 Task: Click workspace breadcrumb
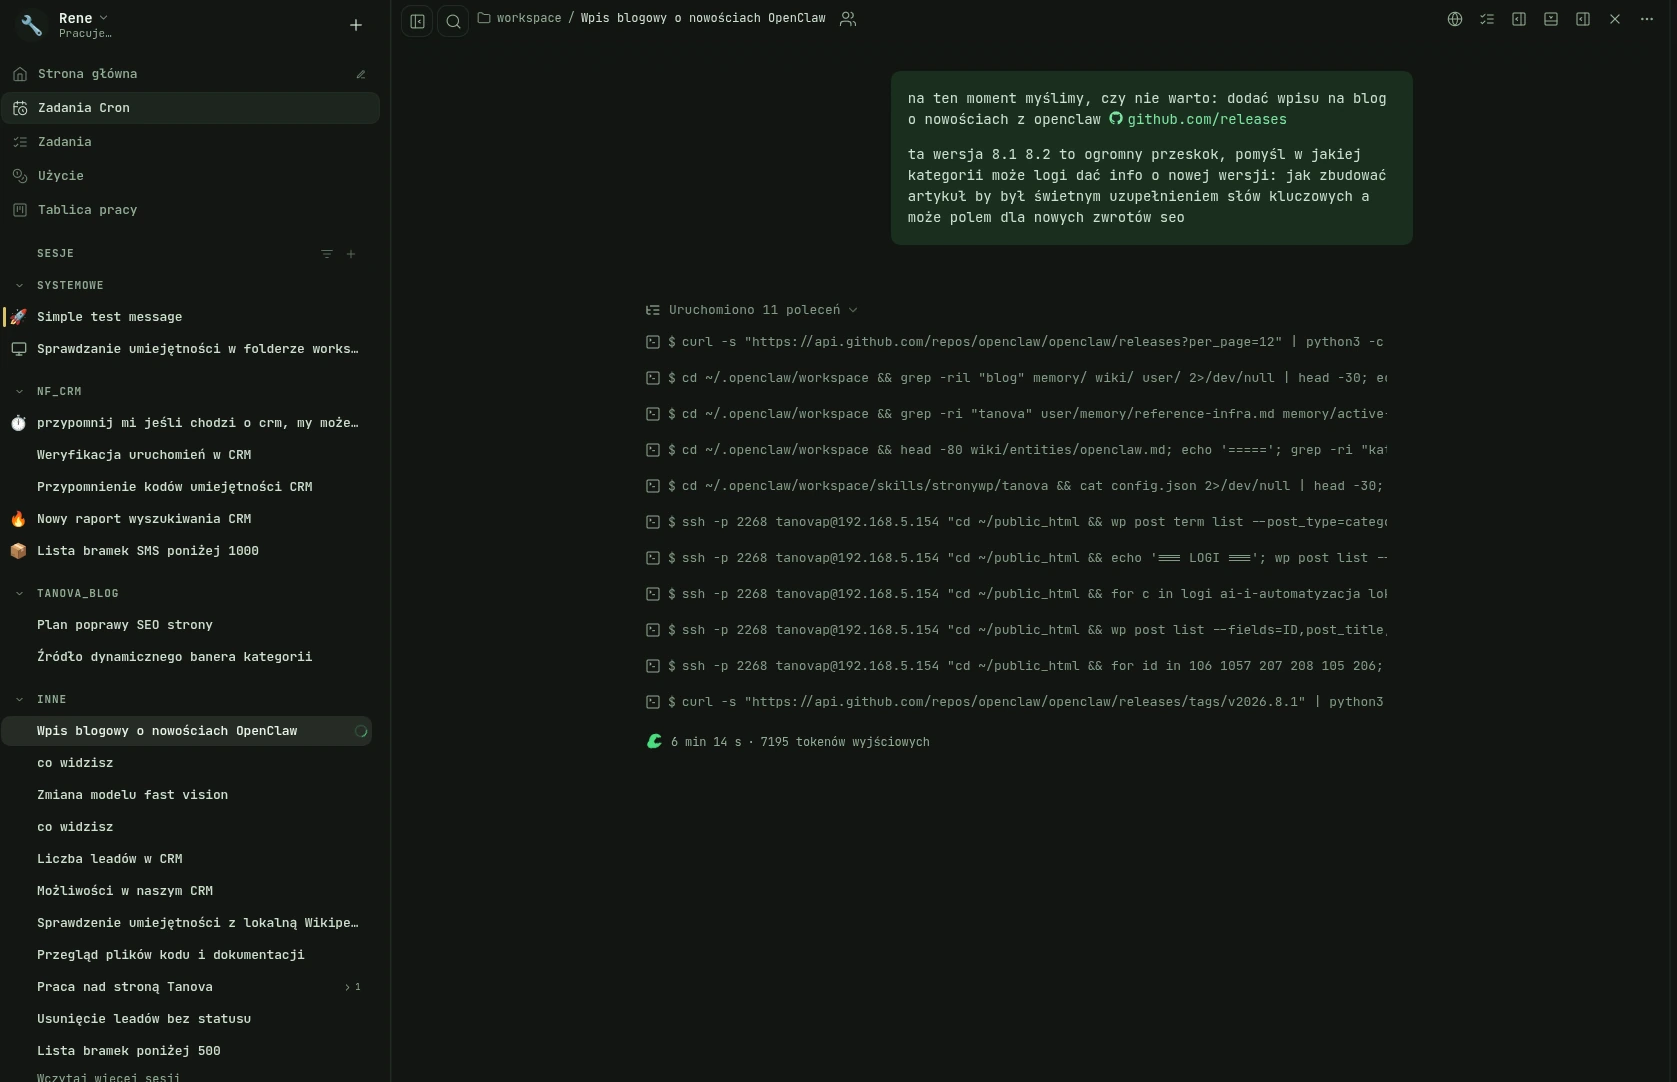coord(528,18)
